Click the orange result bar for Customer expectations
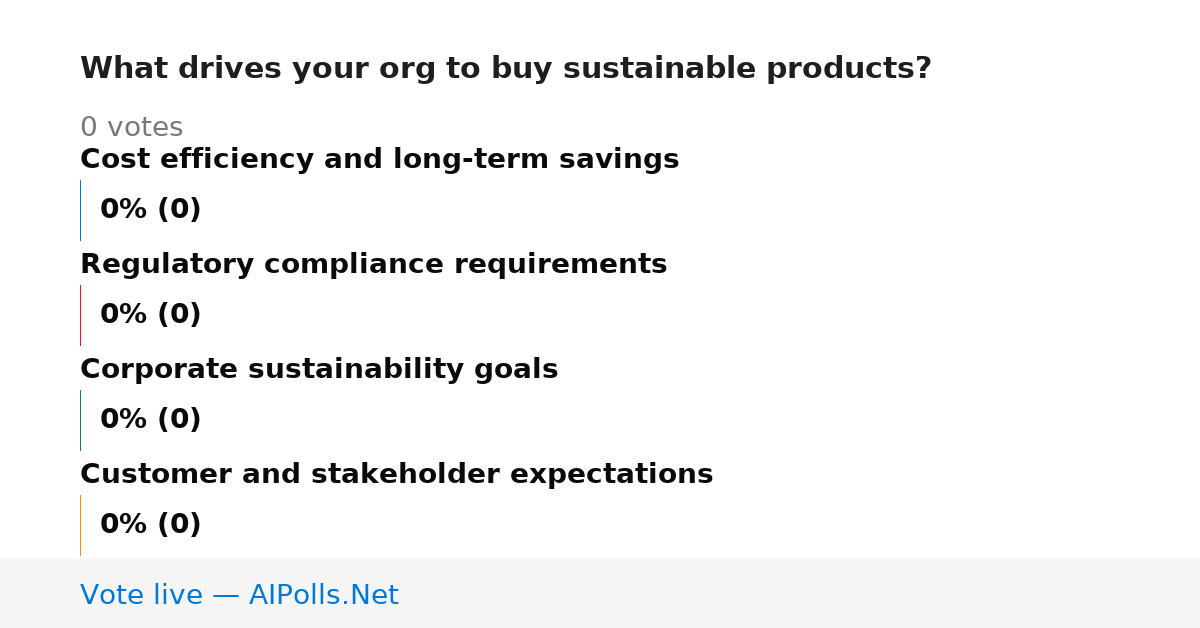The height and width of the screenshot is (628, 1200). click(x=80, y=525)
